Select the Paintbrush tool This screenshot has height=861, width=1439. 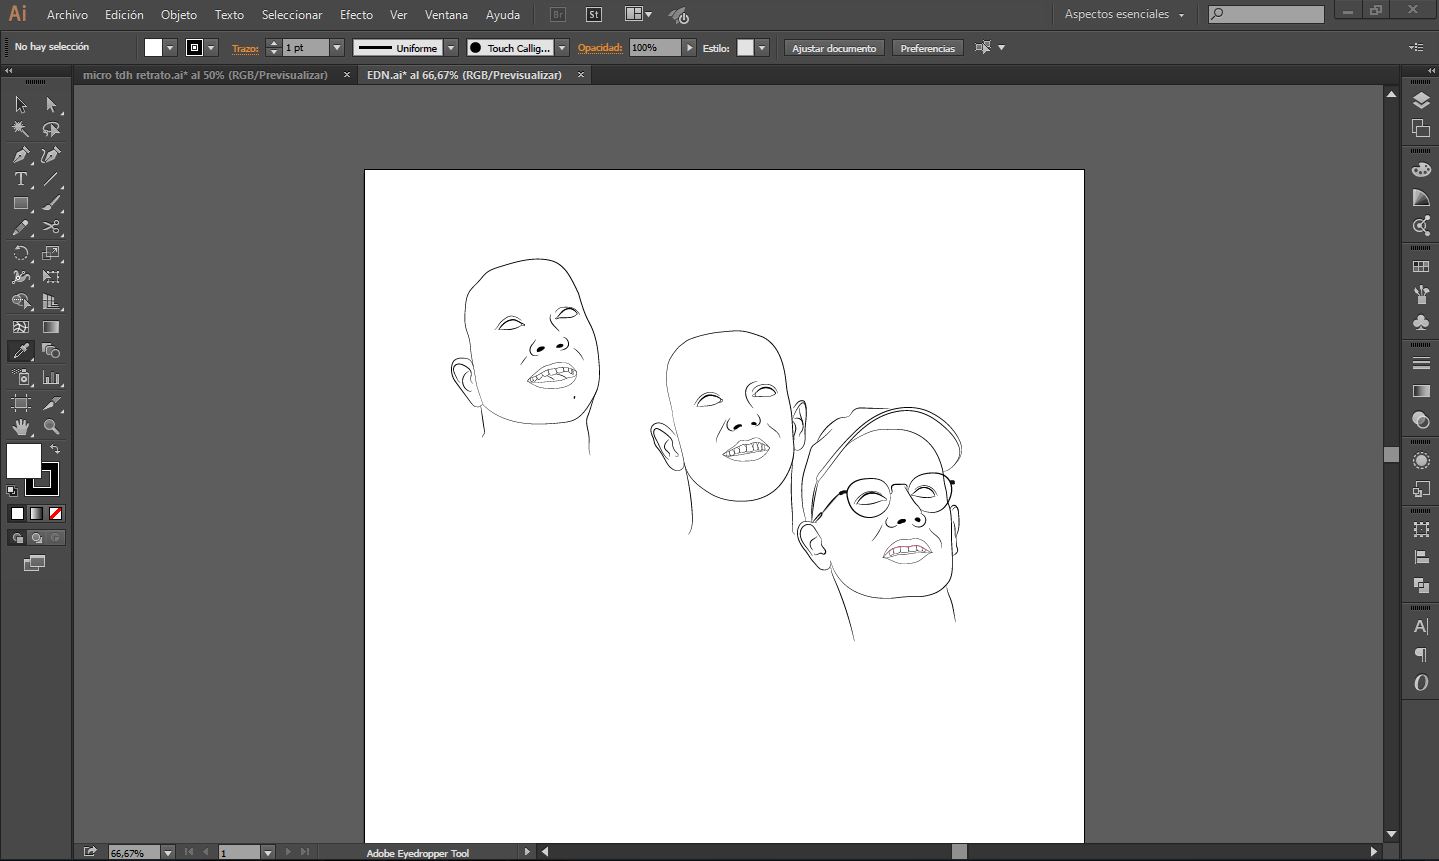tap(51, 203)
